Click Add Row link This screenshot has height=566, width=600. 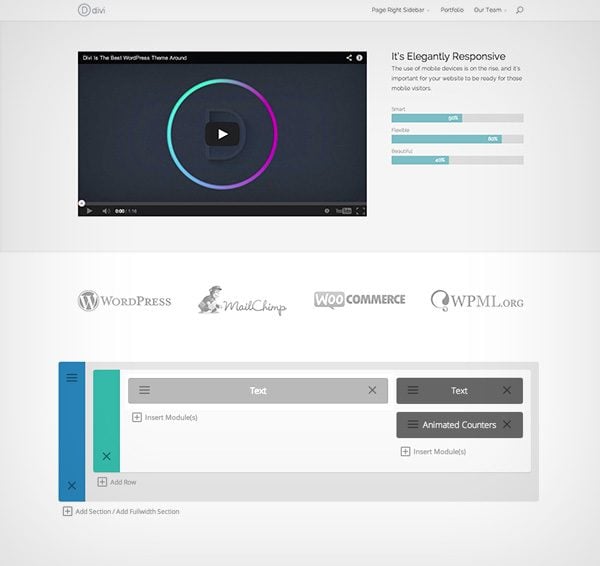pyautogui.click(x=117, y=482)
